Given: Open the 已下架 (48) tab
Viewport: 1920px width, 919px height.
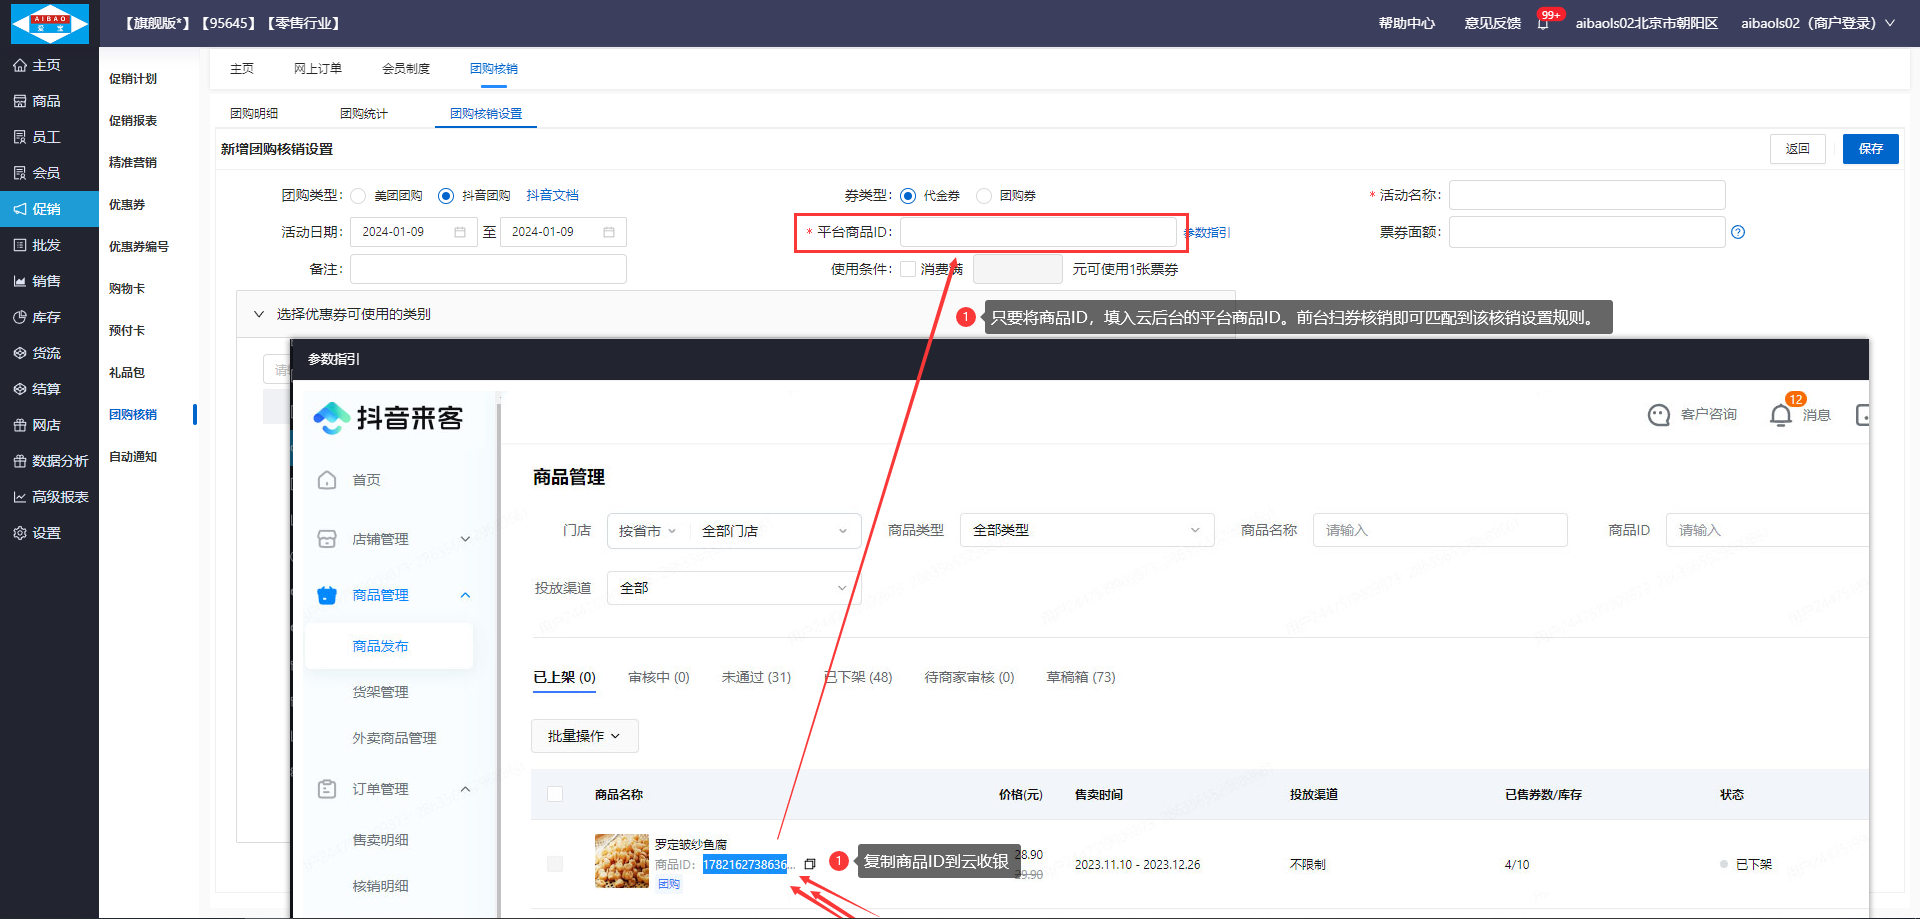Looking at the screenshot, I should (858, 677).
